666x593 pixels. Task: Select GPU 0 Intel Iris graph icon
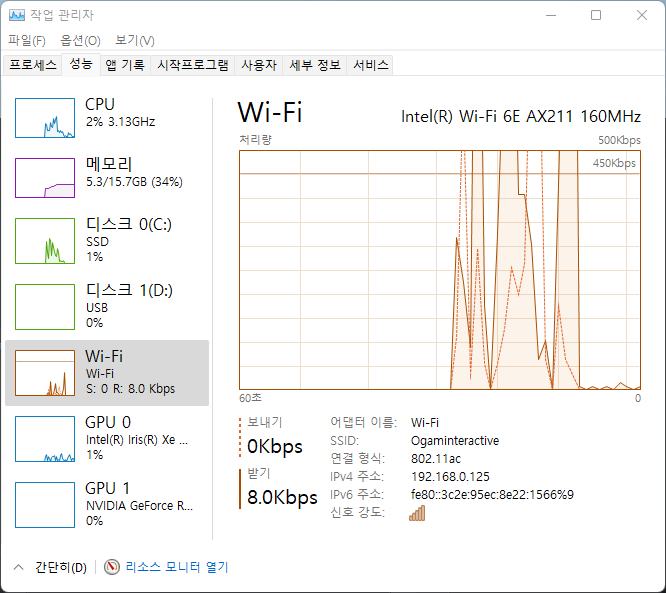(x=45, y=439)
